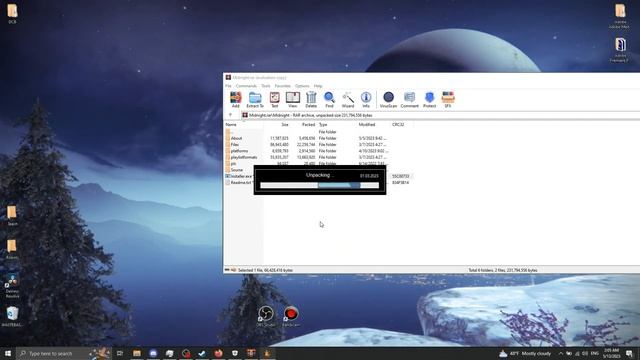Open the Windows Start menu

tap(8, 353)
